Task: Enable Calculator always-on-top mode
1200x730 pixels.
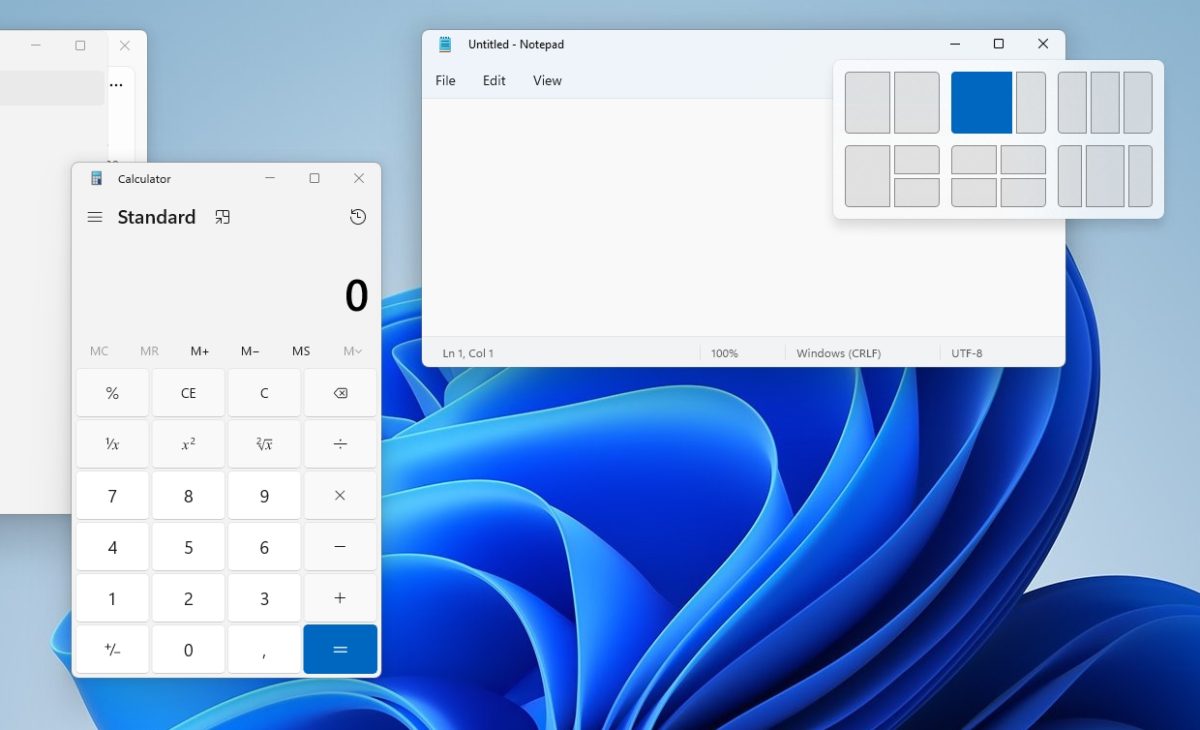Action: (x=222, y=217)
